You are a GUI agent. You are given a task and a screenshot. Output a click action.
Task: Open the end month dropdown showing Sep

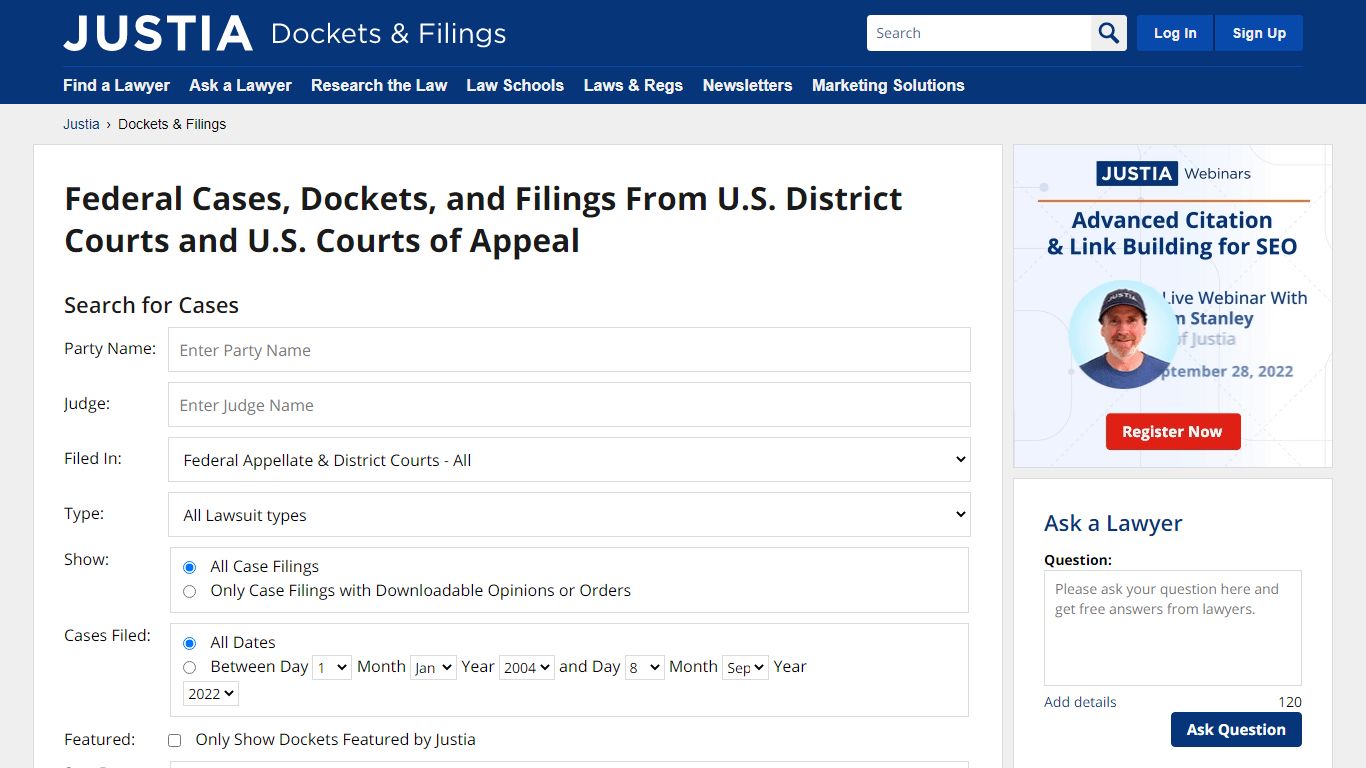click(745, 667)
